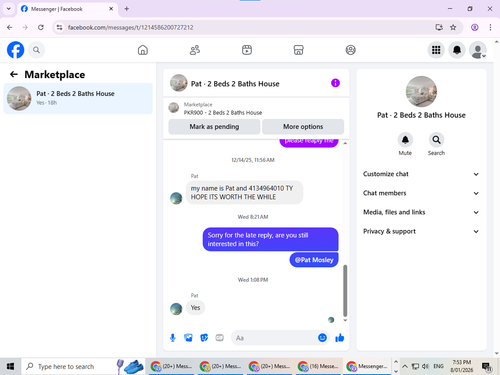
Task: Open the account profile avatar menu
Action: point(478,50)
